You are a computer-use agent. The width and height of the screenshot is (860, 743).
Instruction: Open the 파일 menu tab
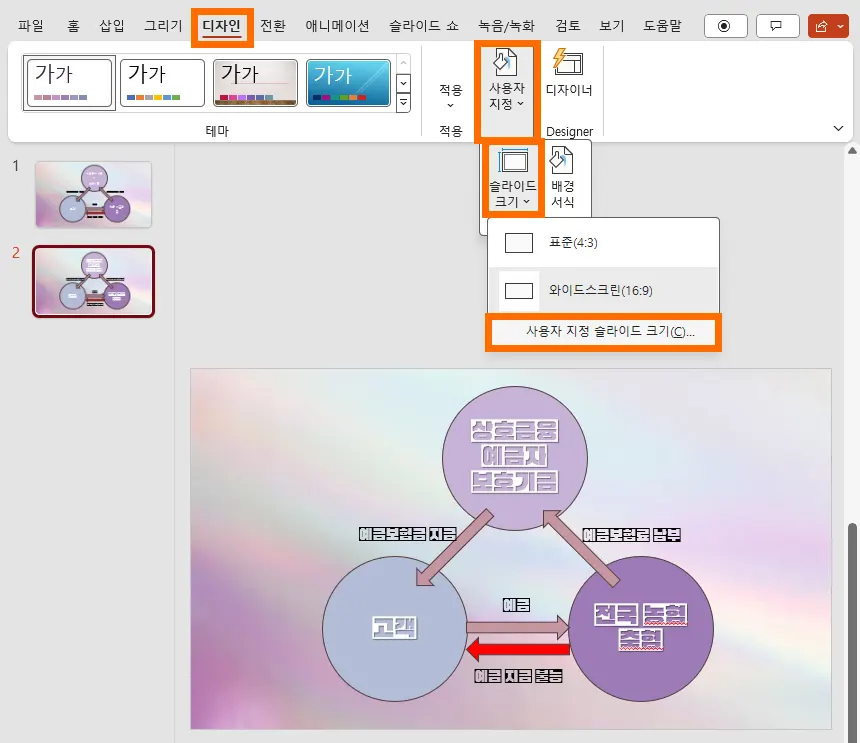pyautogui.click(x=31, y=26)
